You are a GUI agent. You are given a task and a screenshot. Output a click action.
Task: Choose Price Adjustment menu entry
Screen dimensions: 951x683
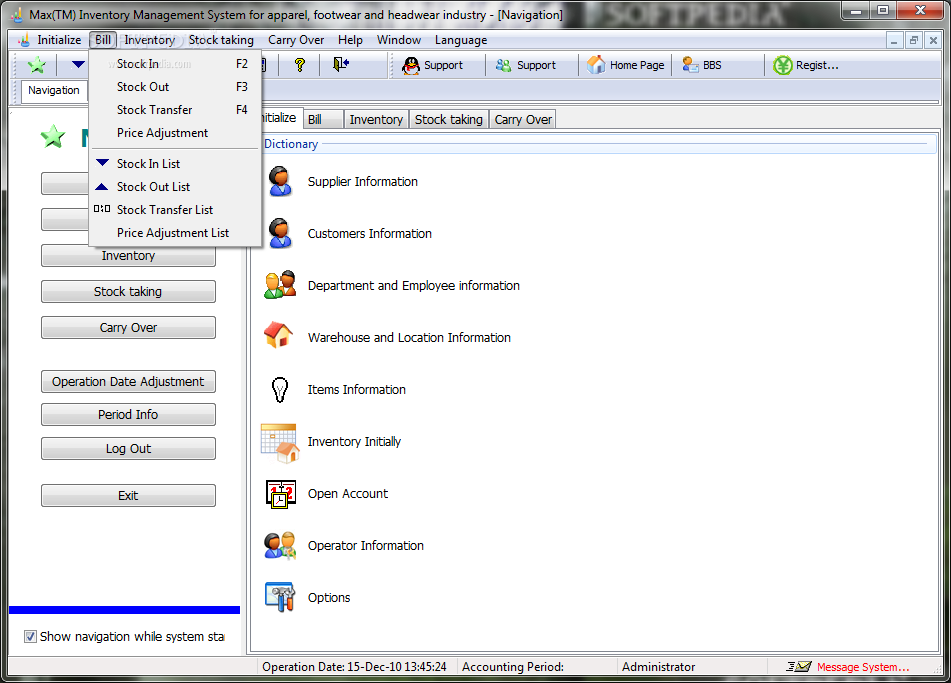[175, 133]
